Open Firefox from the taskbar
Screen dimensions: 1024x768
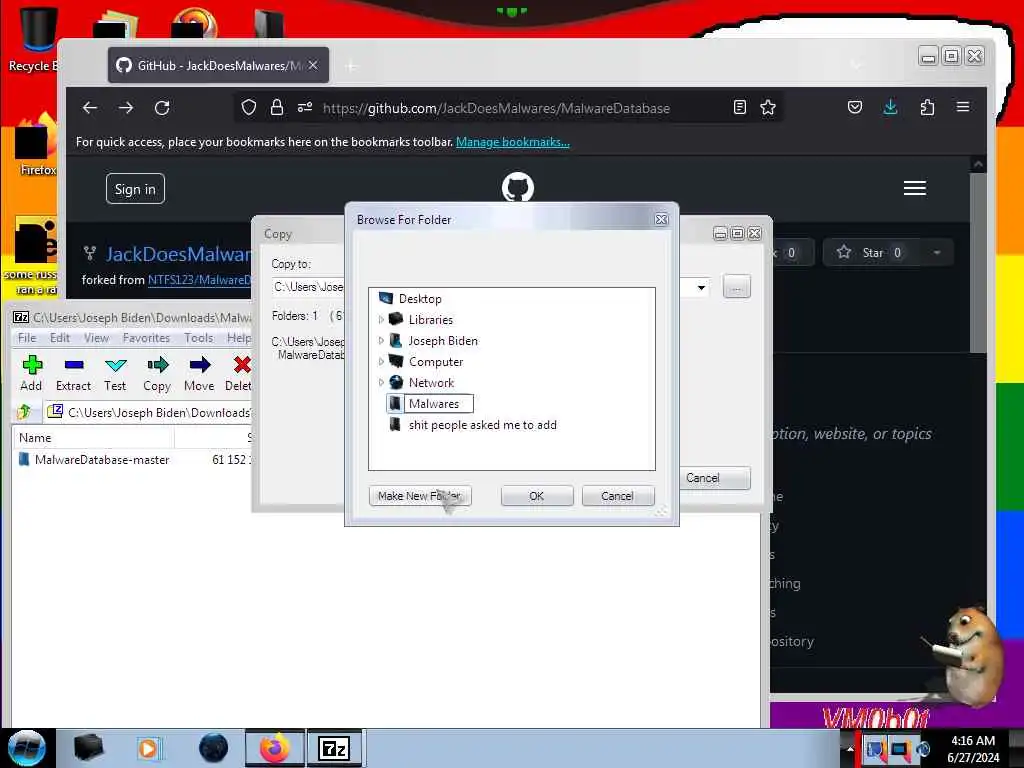tap(275, 748)
